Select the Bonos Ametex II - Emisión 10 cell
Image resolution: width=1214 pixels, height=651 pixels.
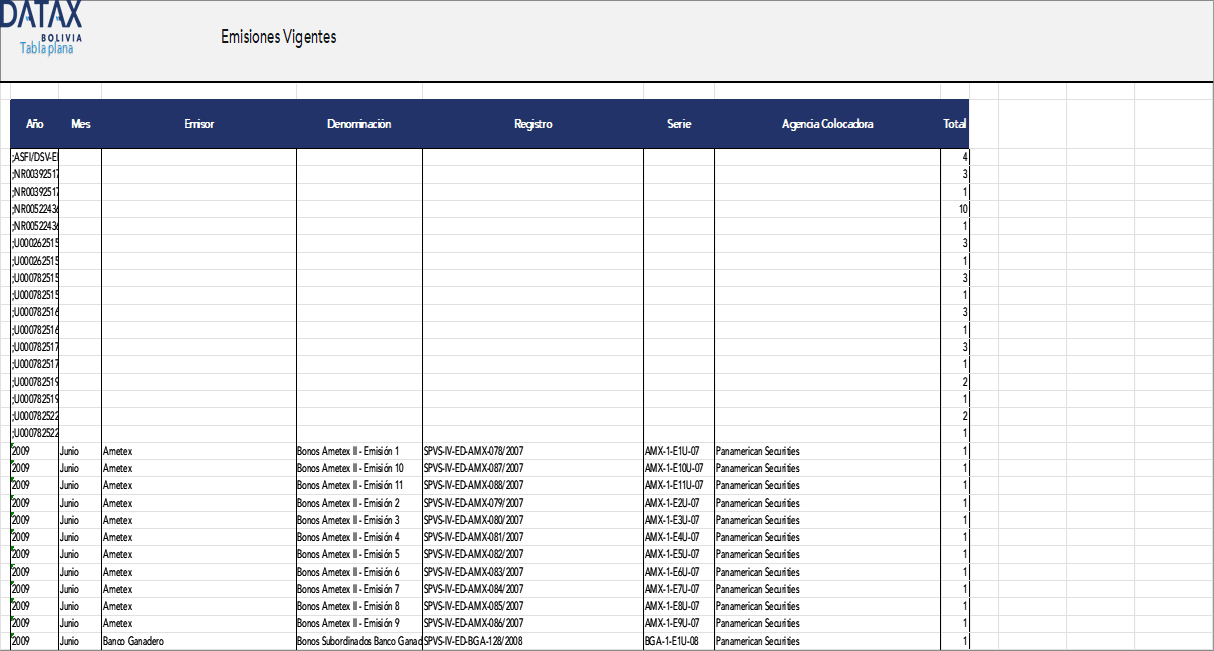(x=359, y=468)
